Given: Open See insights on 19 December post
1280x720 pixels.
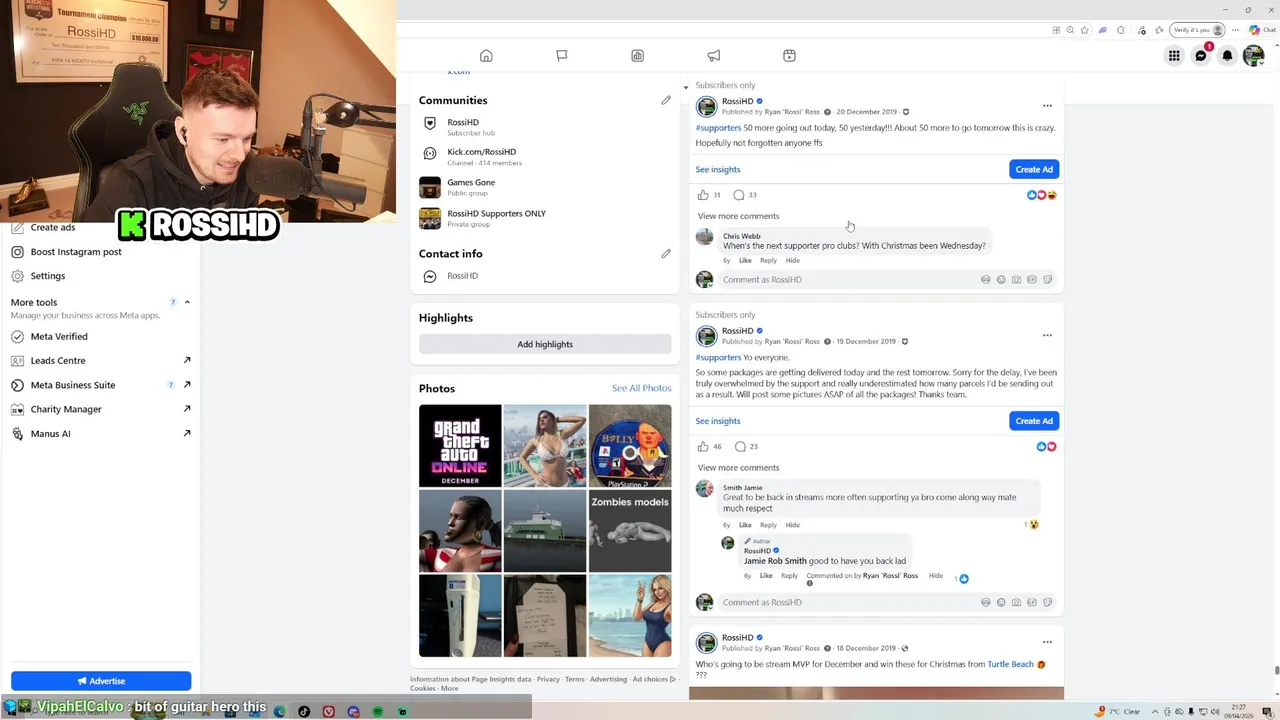Looking at the screenshot, I should coord(718,421).
